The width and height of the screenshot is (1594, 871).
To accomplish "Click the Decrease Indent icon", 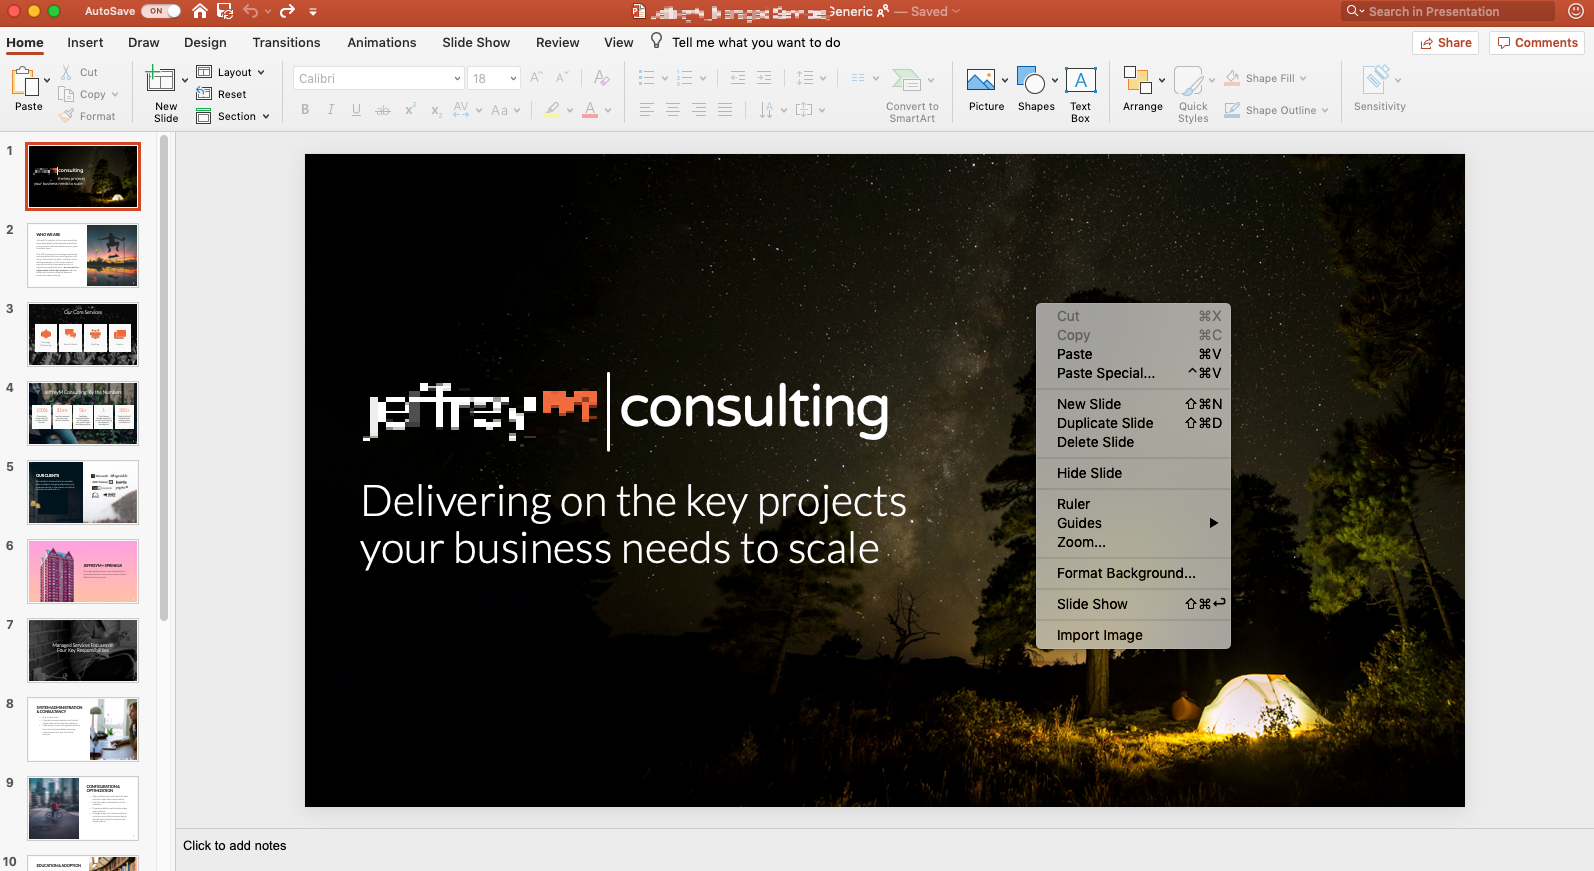I will (738, 78).
